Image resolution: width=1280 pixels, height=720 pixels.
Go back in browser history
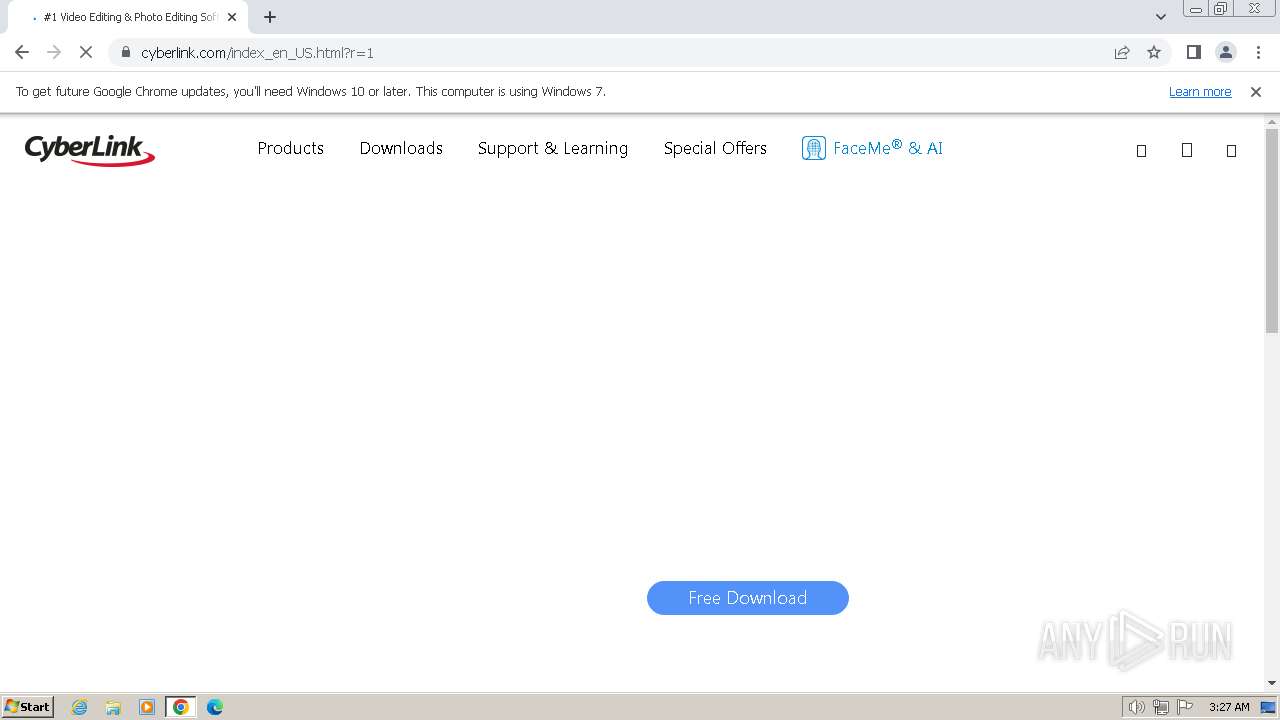click(22, 52)
